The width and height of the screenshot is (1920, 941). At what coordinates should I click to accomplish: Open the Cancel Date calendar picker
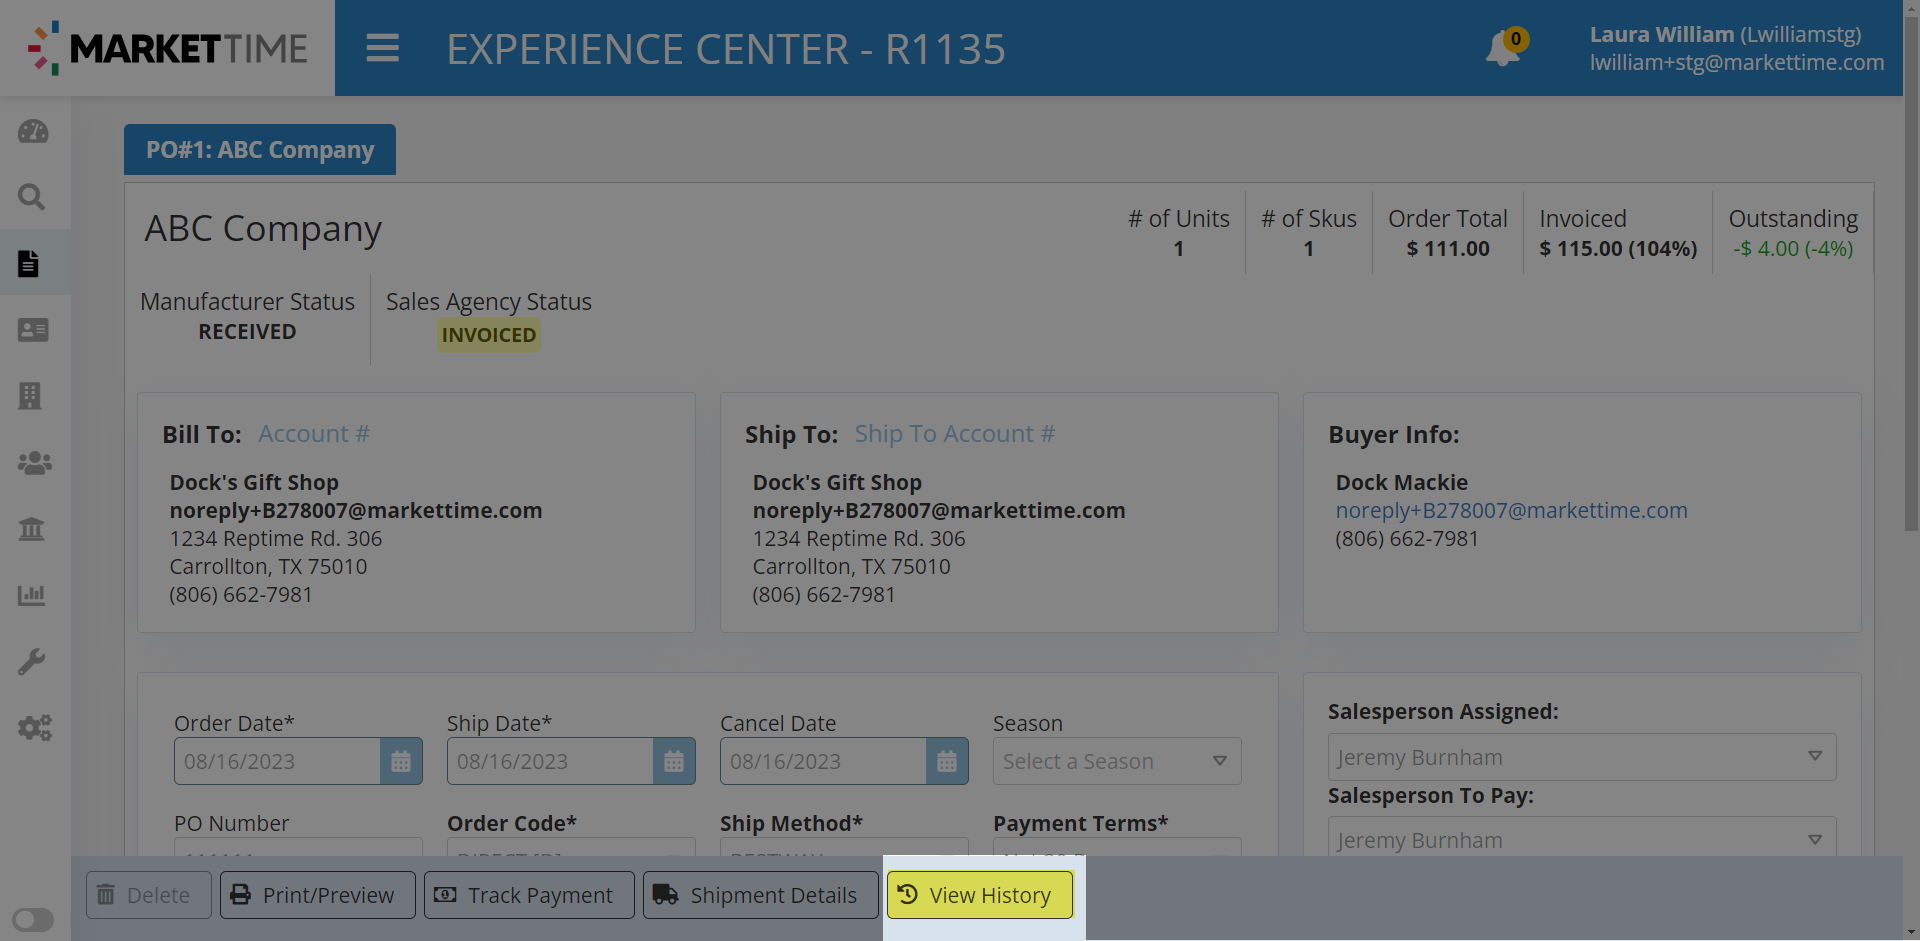(x=947, y=761)
